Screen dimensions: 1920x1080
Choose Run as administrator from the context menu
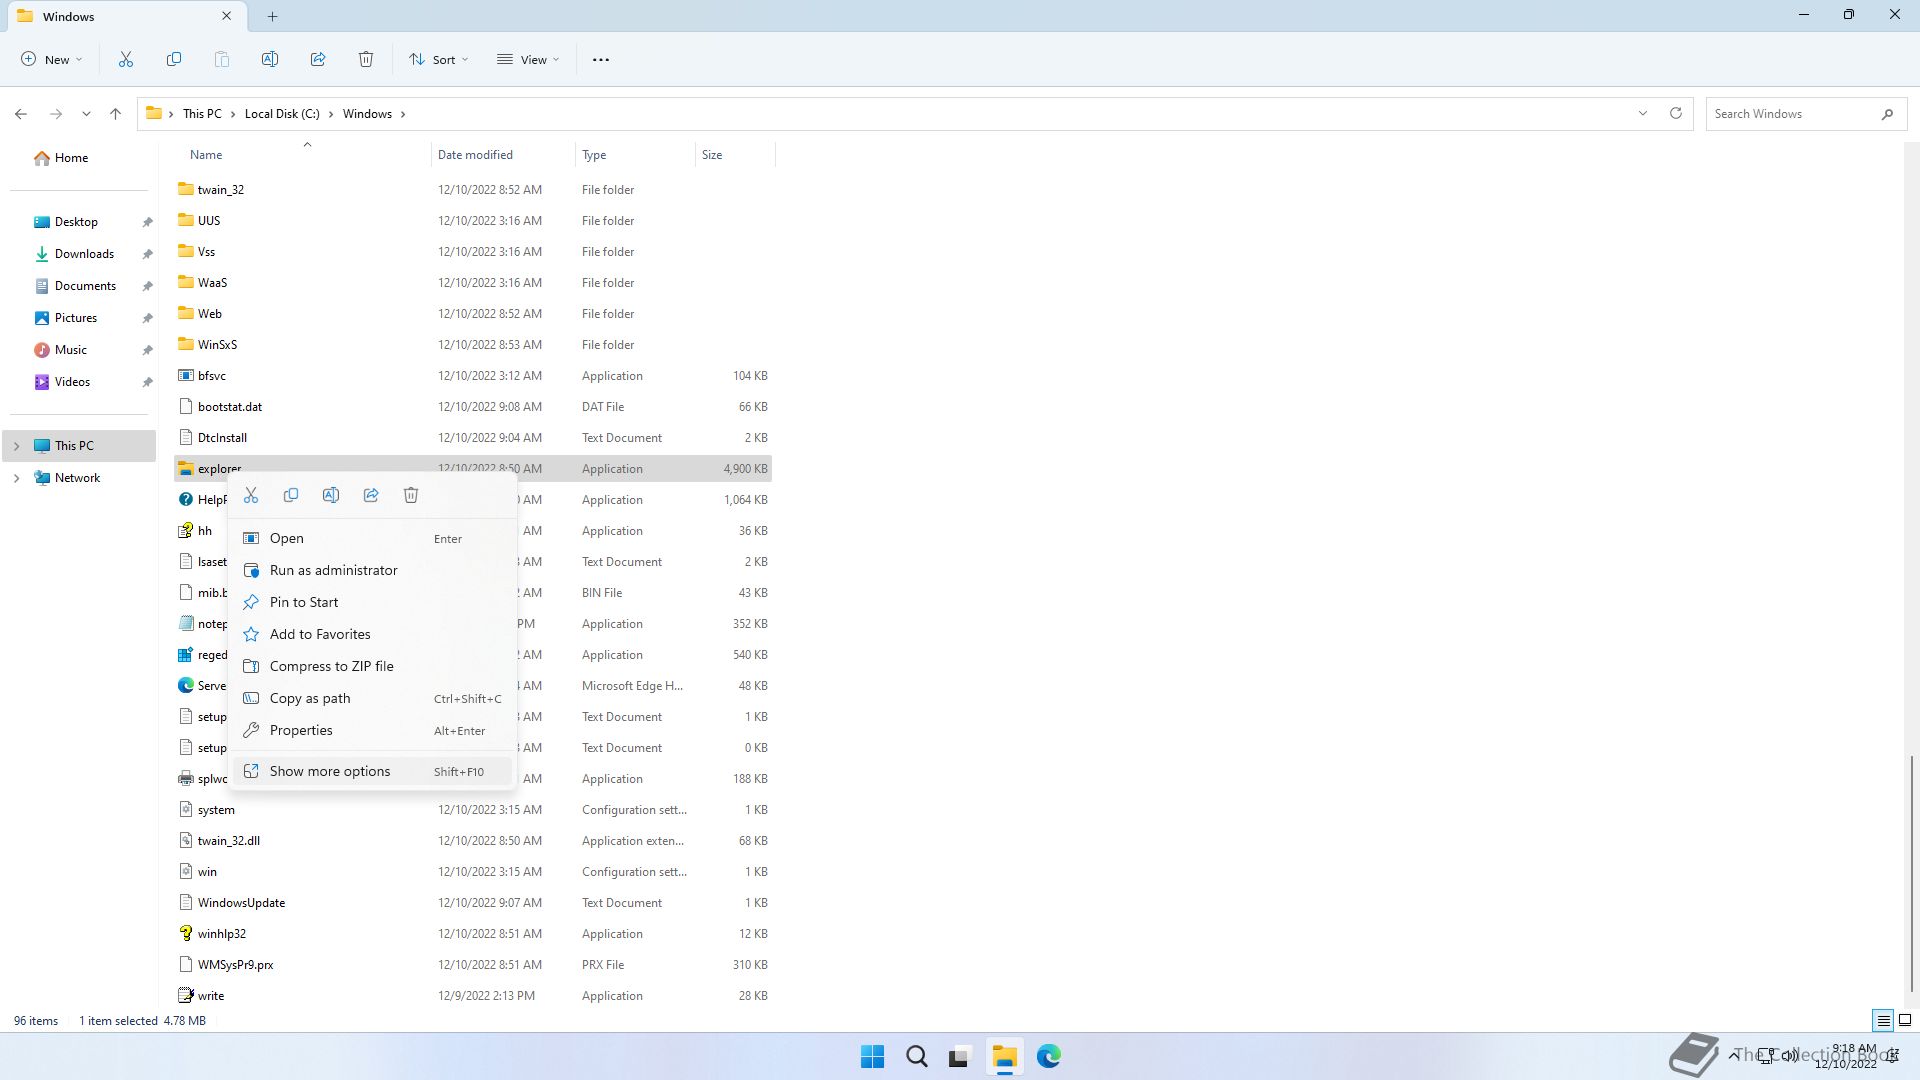coord(333,570)
